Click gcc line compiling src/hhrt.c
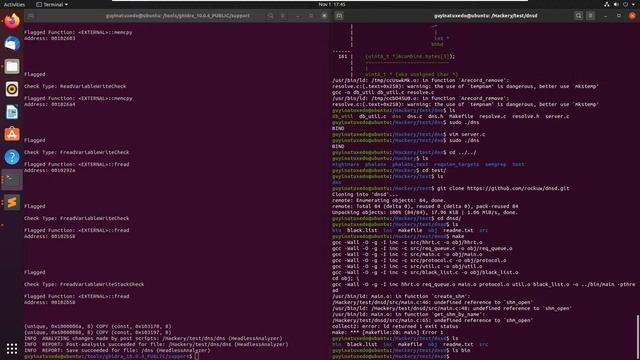 [407, 242]
